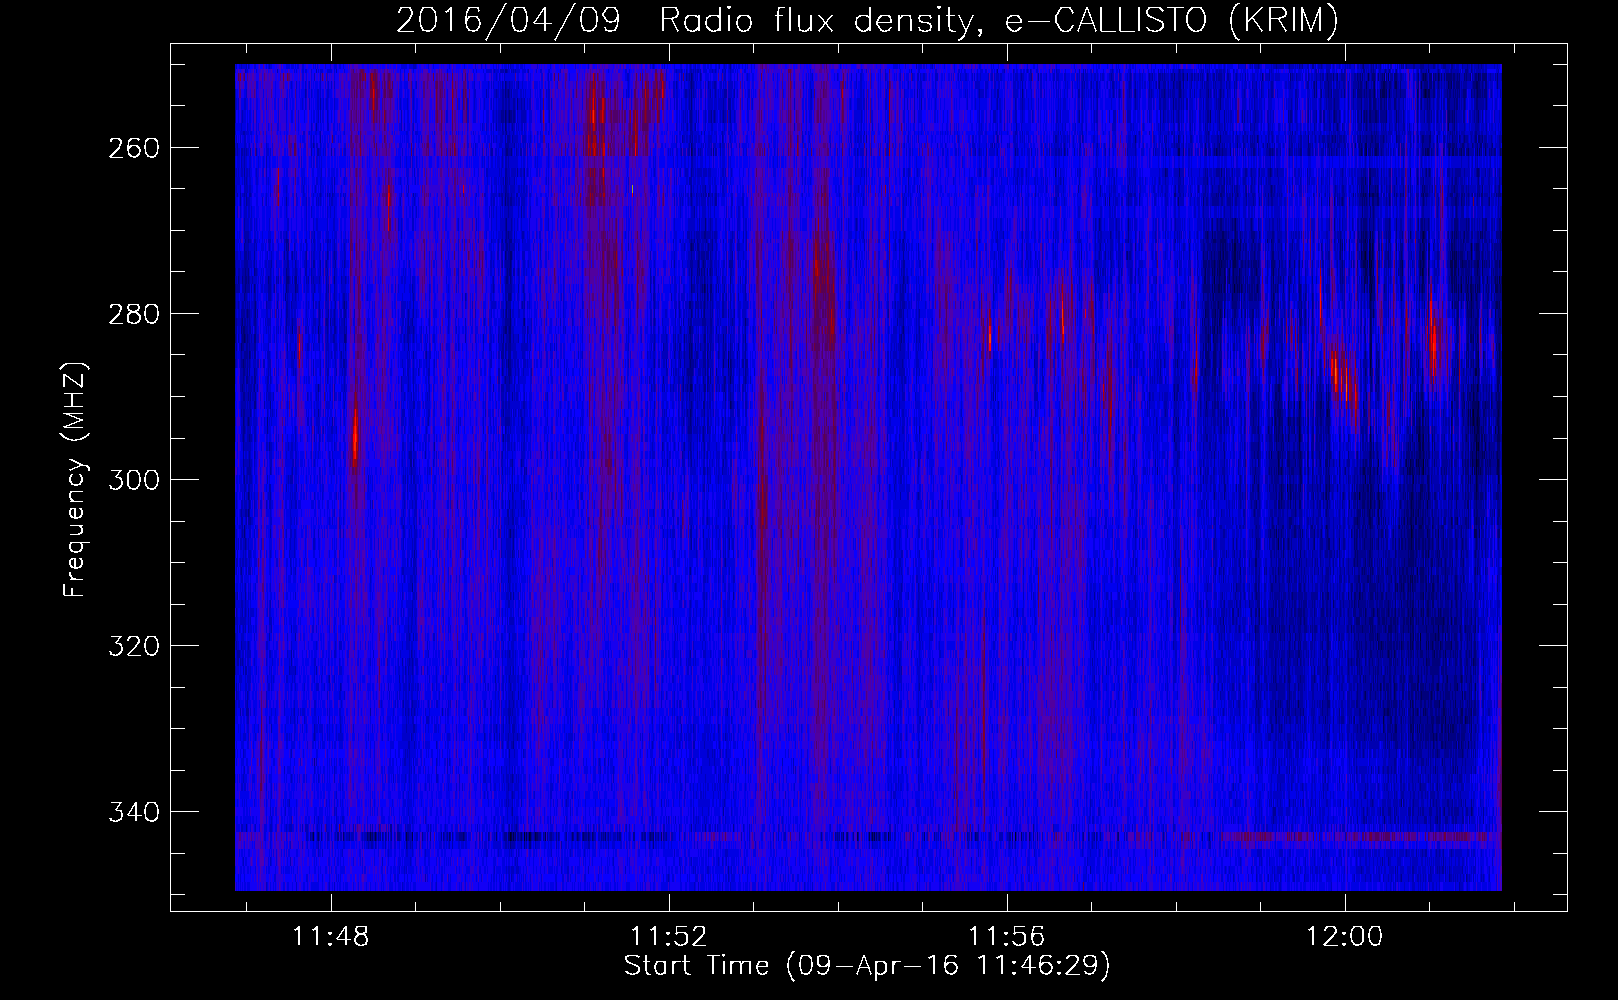The image size is (1618, 1000).
Task: Click the 280 frequency tick label
Action: 133,314
